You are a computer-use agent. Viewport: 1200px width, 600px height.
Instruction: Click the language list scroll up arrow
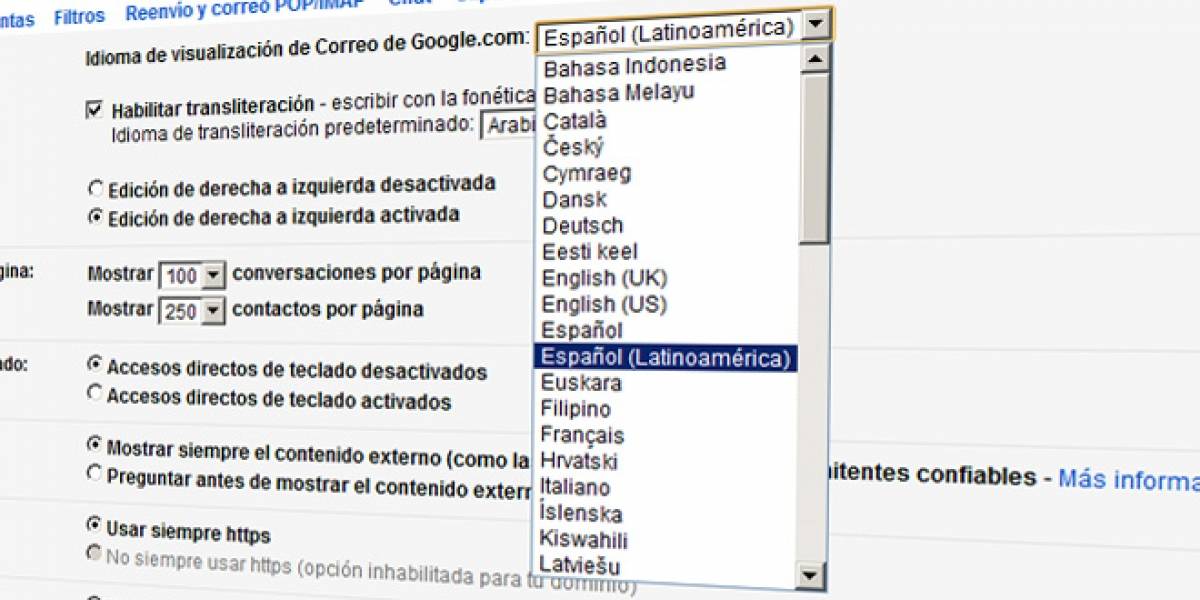click(815, 59)
